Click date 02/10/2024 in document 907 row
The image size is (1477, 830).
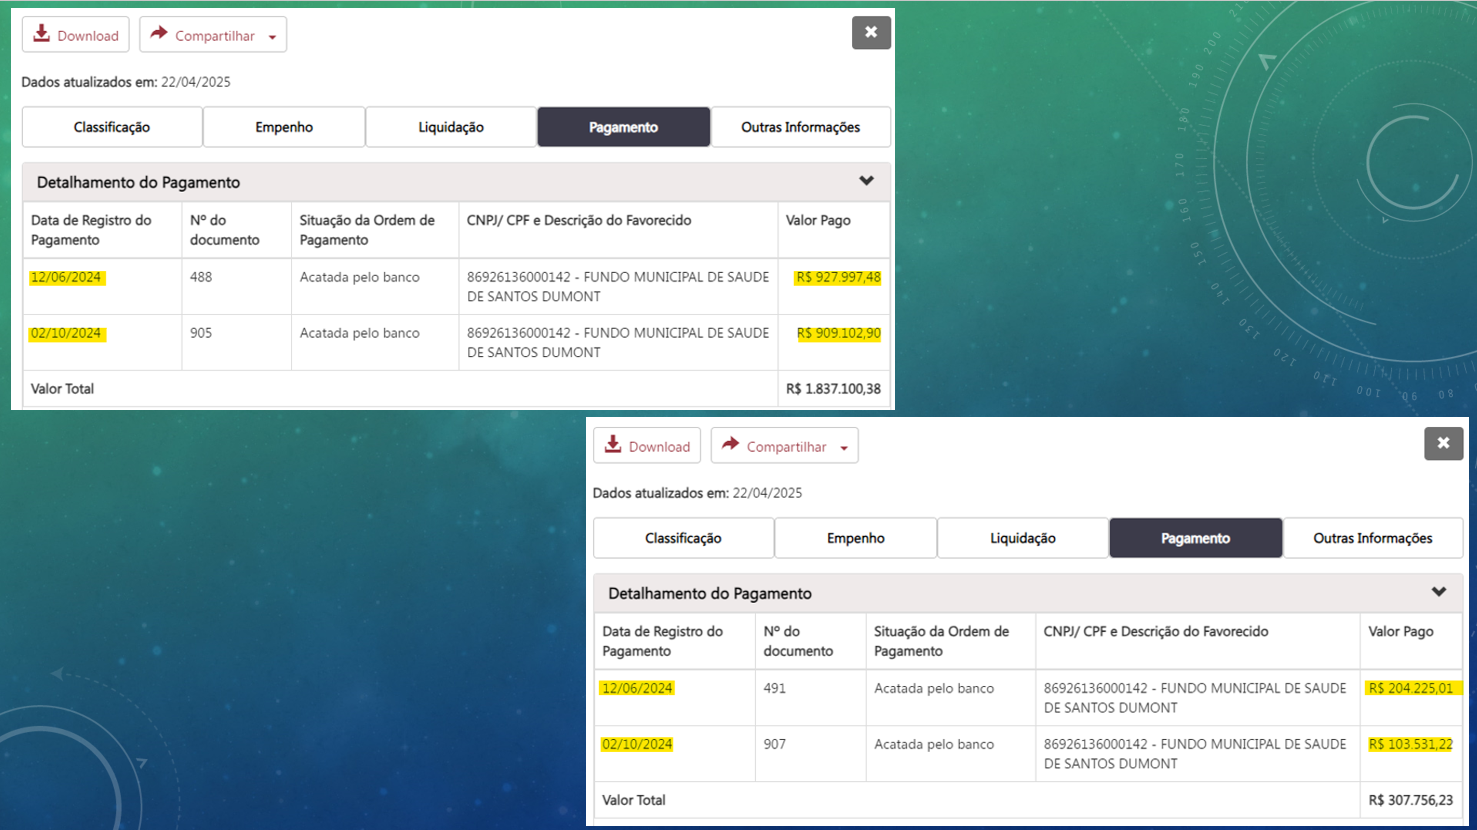[x=637, y=744]
